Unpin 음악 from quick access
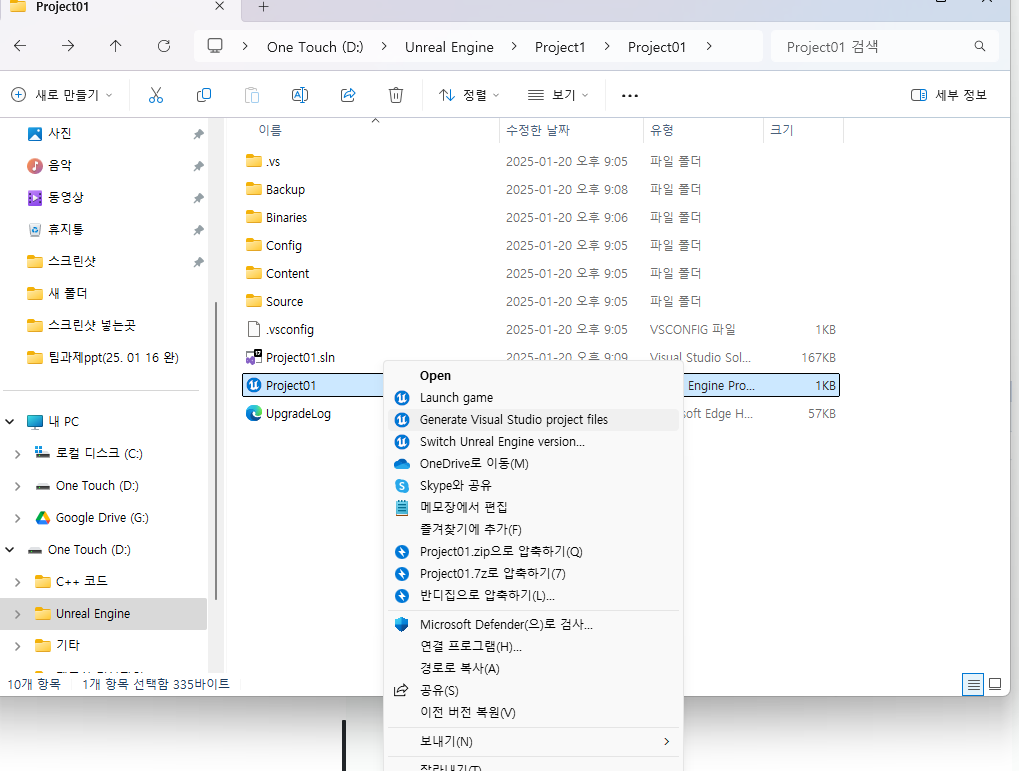The width and height of the screenshot is (1019, 771). click(198, 166)
